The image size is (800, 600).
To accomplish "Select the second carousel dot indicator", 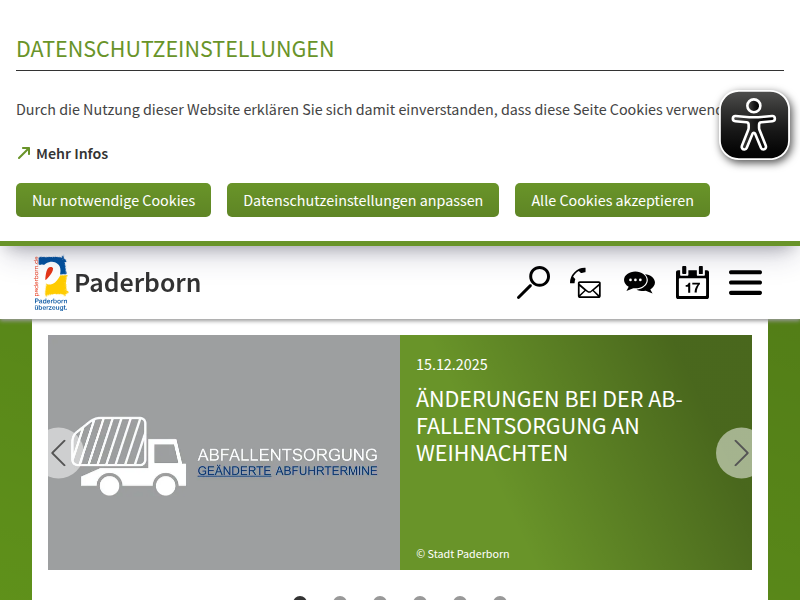I will tap(340, 598).
